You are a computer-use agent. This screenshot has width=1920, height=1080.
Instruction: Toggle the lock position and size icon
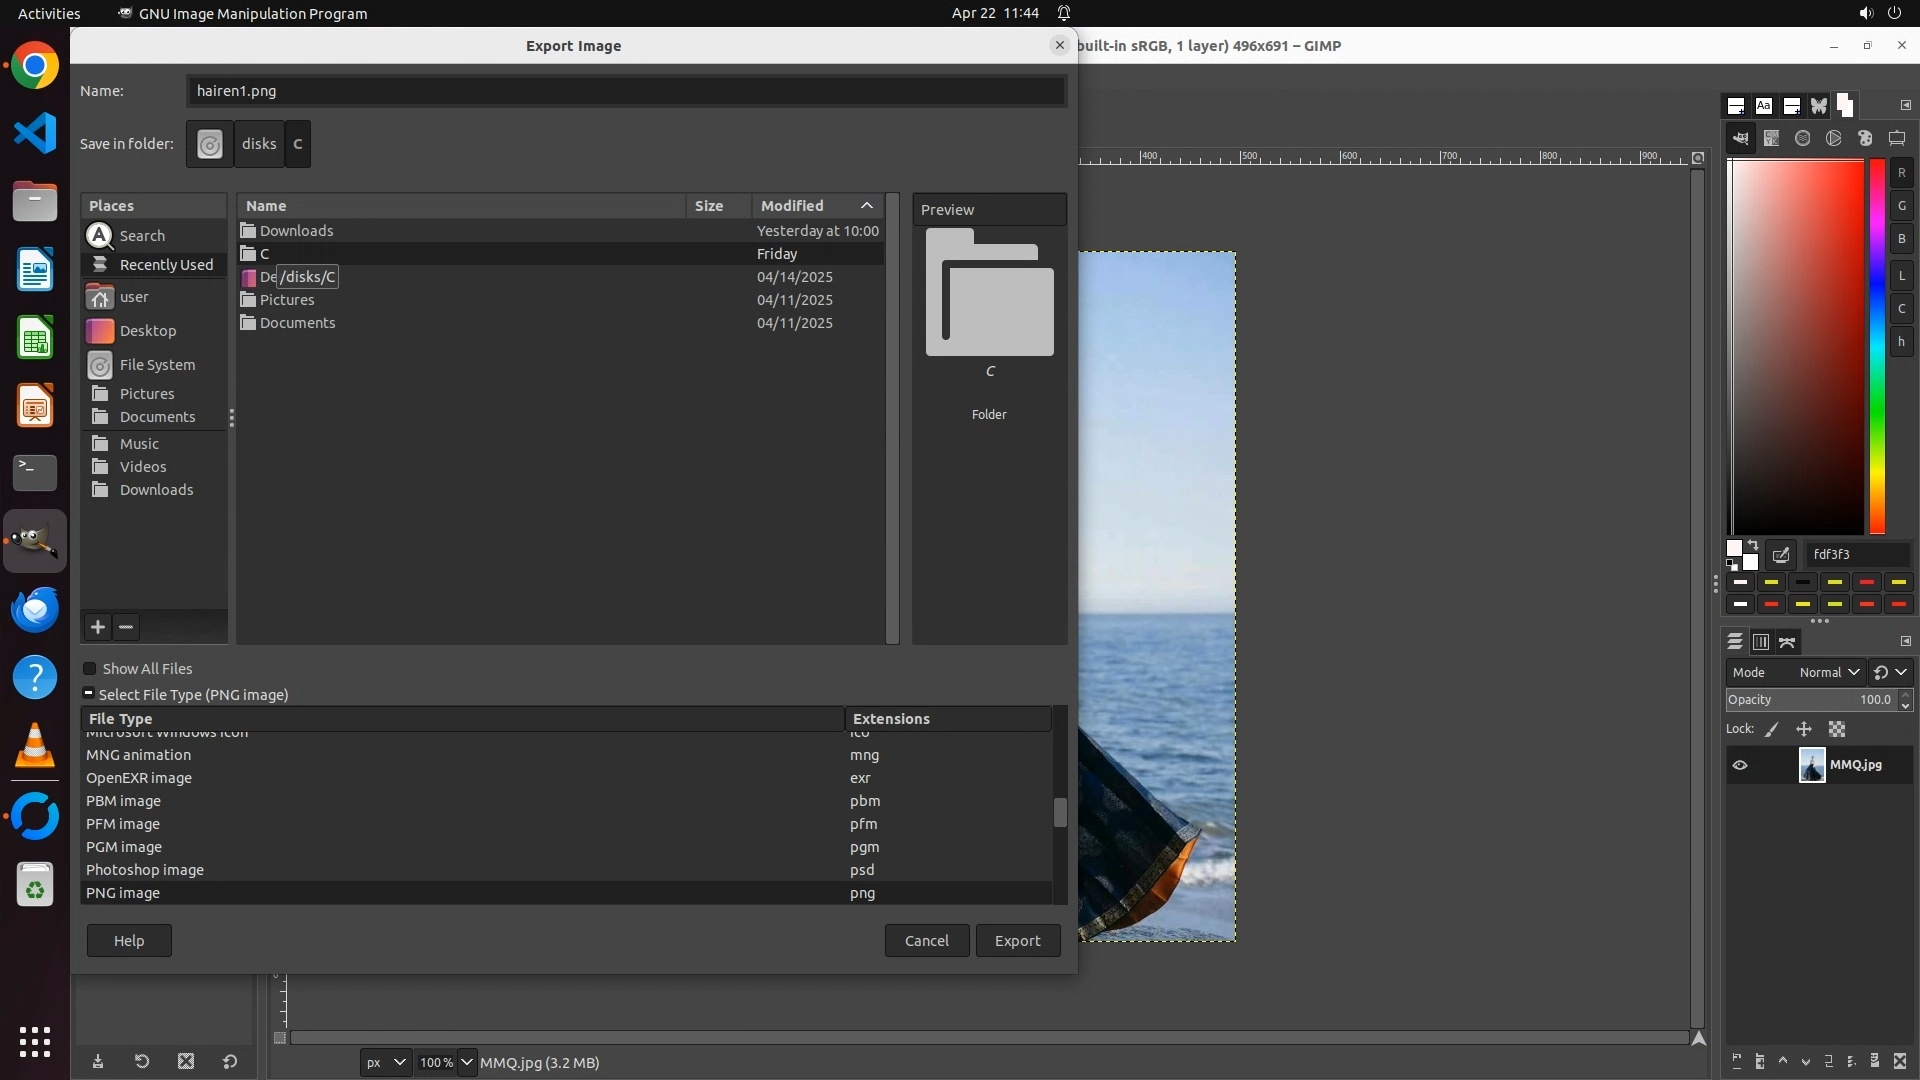point(1804,730)
